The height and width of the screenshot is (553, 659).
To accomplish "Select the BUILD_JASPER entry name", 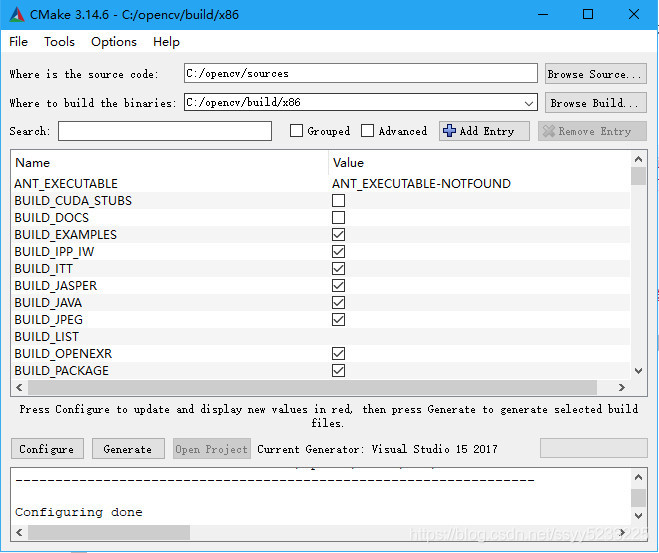I will [x=56, y=286].
